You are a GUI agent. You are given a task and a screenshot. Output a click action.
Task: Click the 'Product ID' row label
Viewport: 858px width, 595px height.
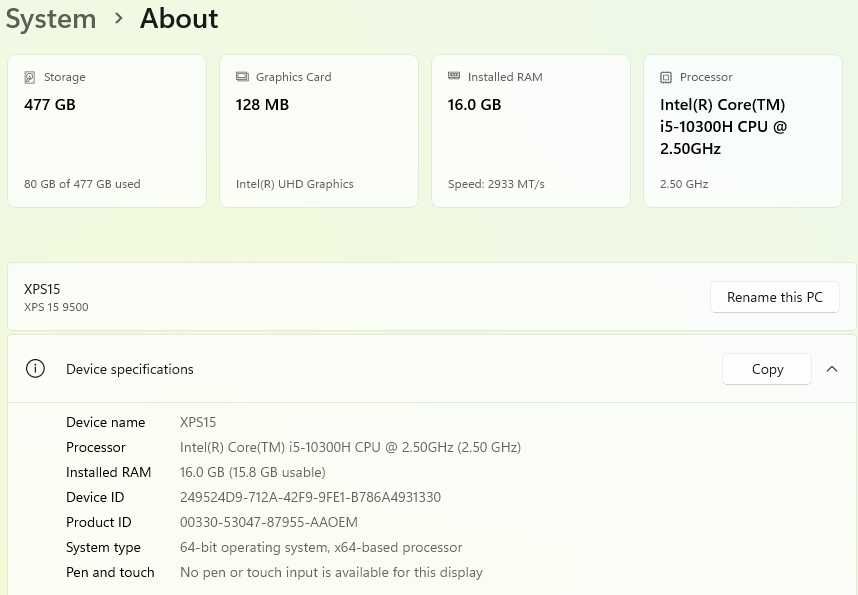[98, 522]
